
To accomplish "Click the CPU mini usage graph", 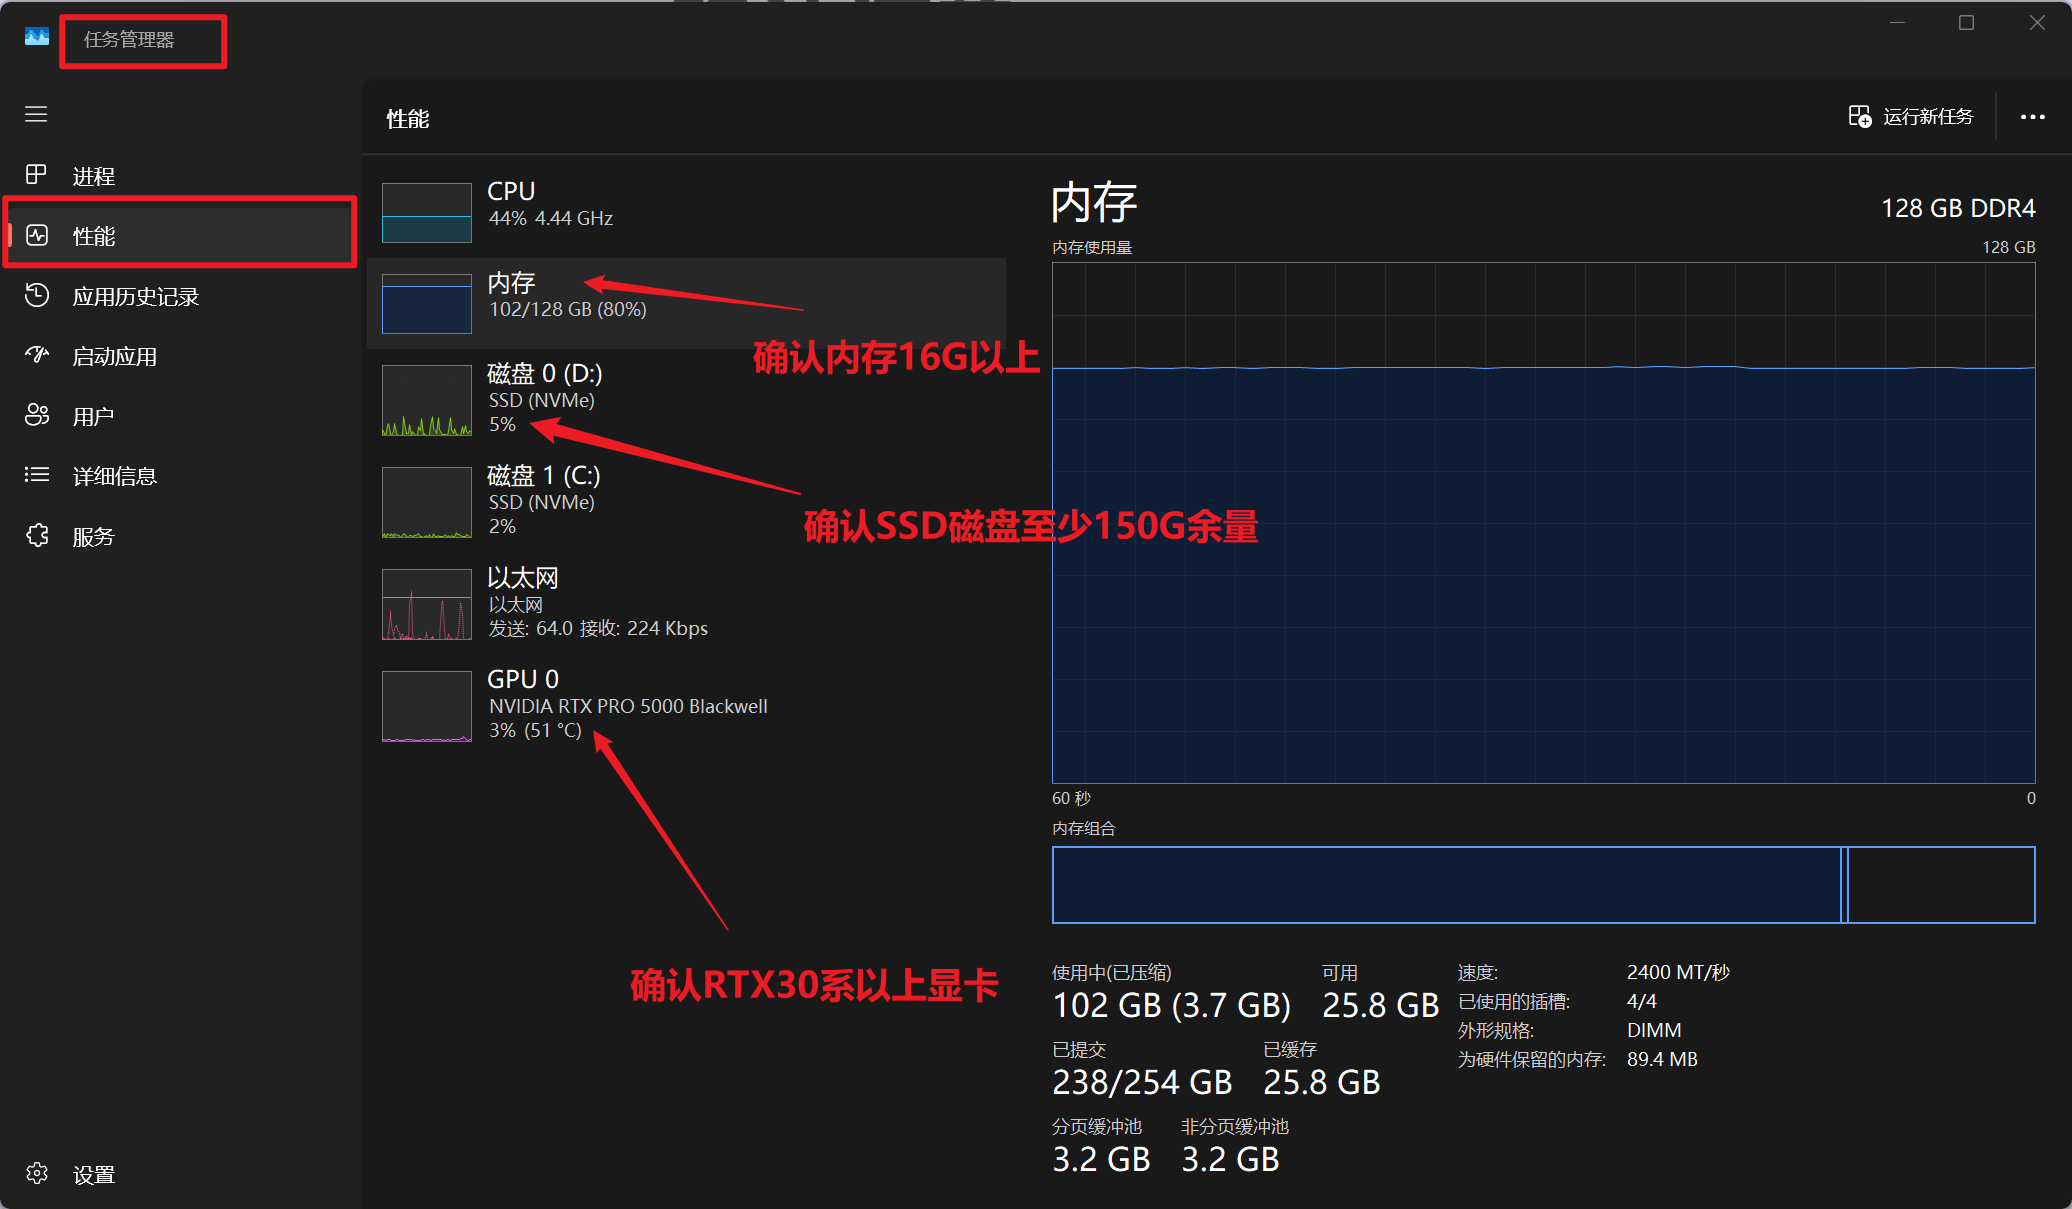I will (x=427, y=212).
